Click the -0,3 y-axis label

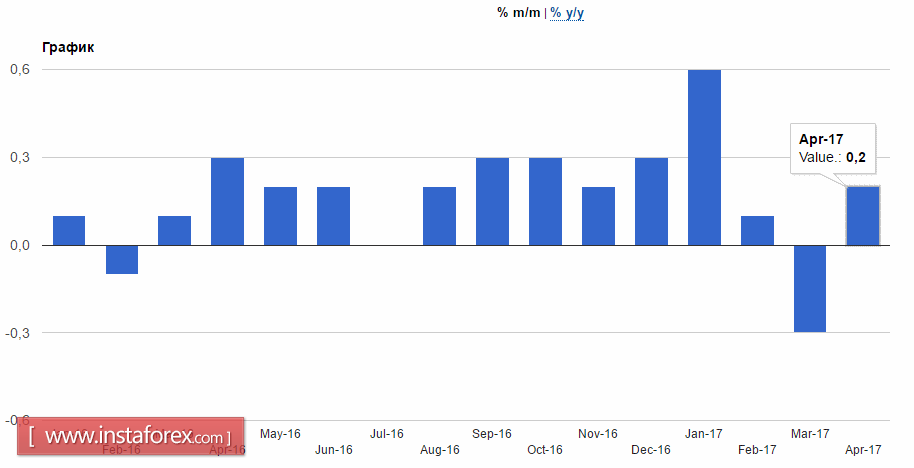point(17,333)
